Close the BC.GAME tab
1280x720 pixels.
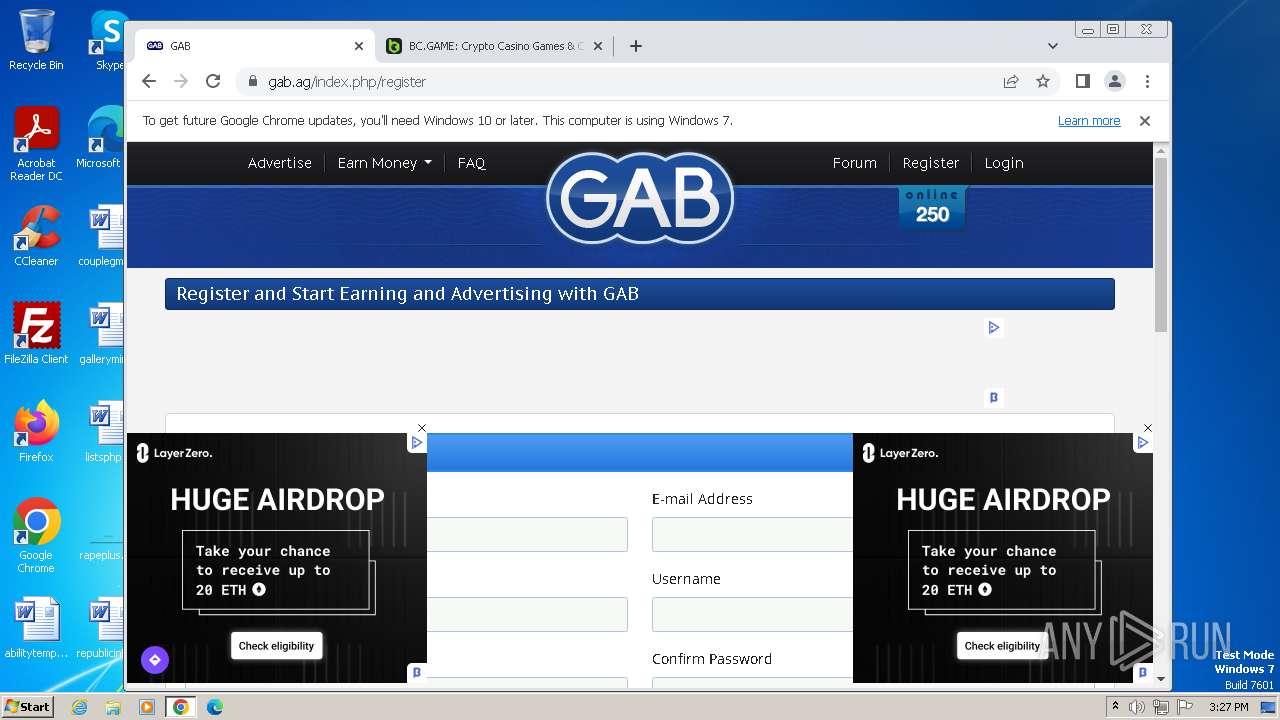pyautogui.click(x=598, y=46)
